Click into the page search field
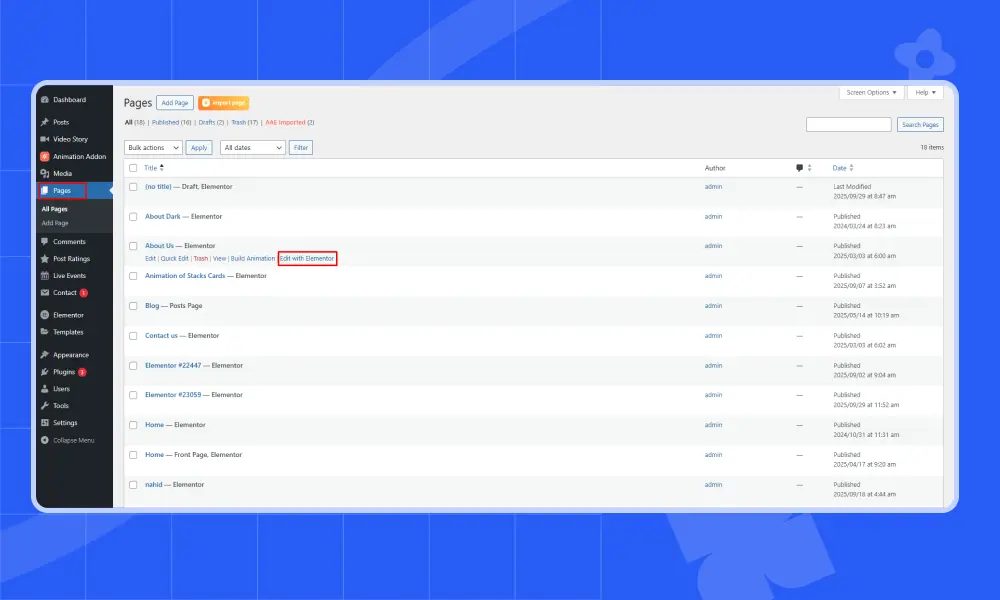The width and height of the screenshot is (1000, 600). (848, 125)
